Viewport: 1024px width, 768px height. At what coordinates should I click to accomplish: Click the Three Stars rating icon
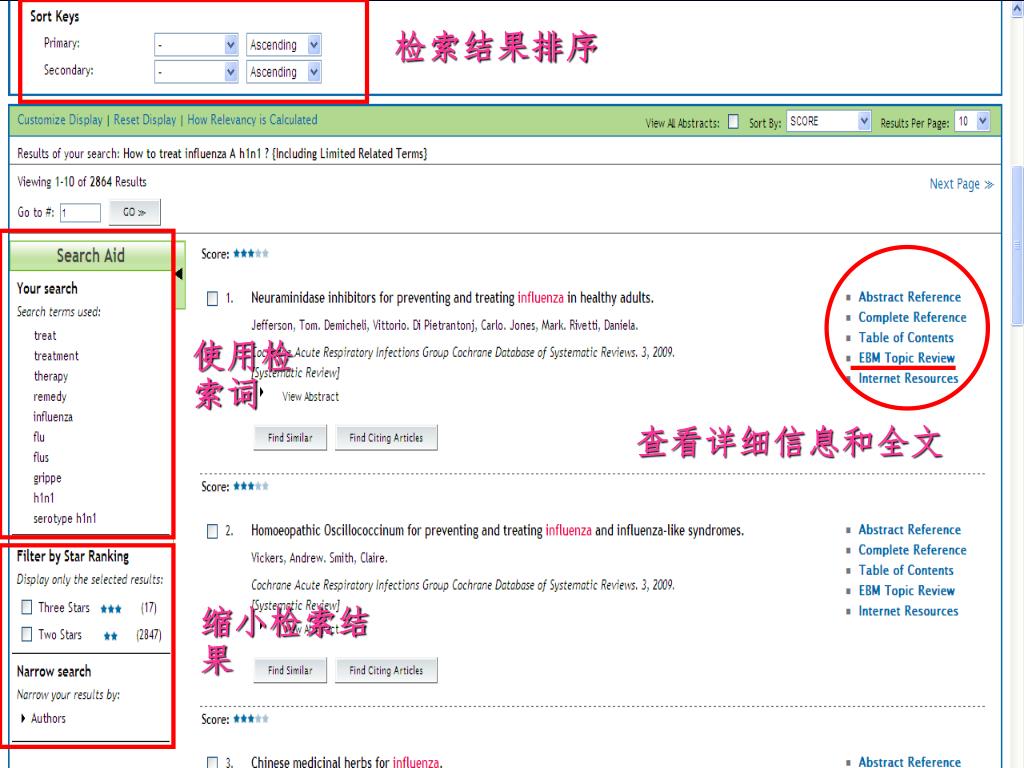[x=111, y=609]
